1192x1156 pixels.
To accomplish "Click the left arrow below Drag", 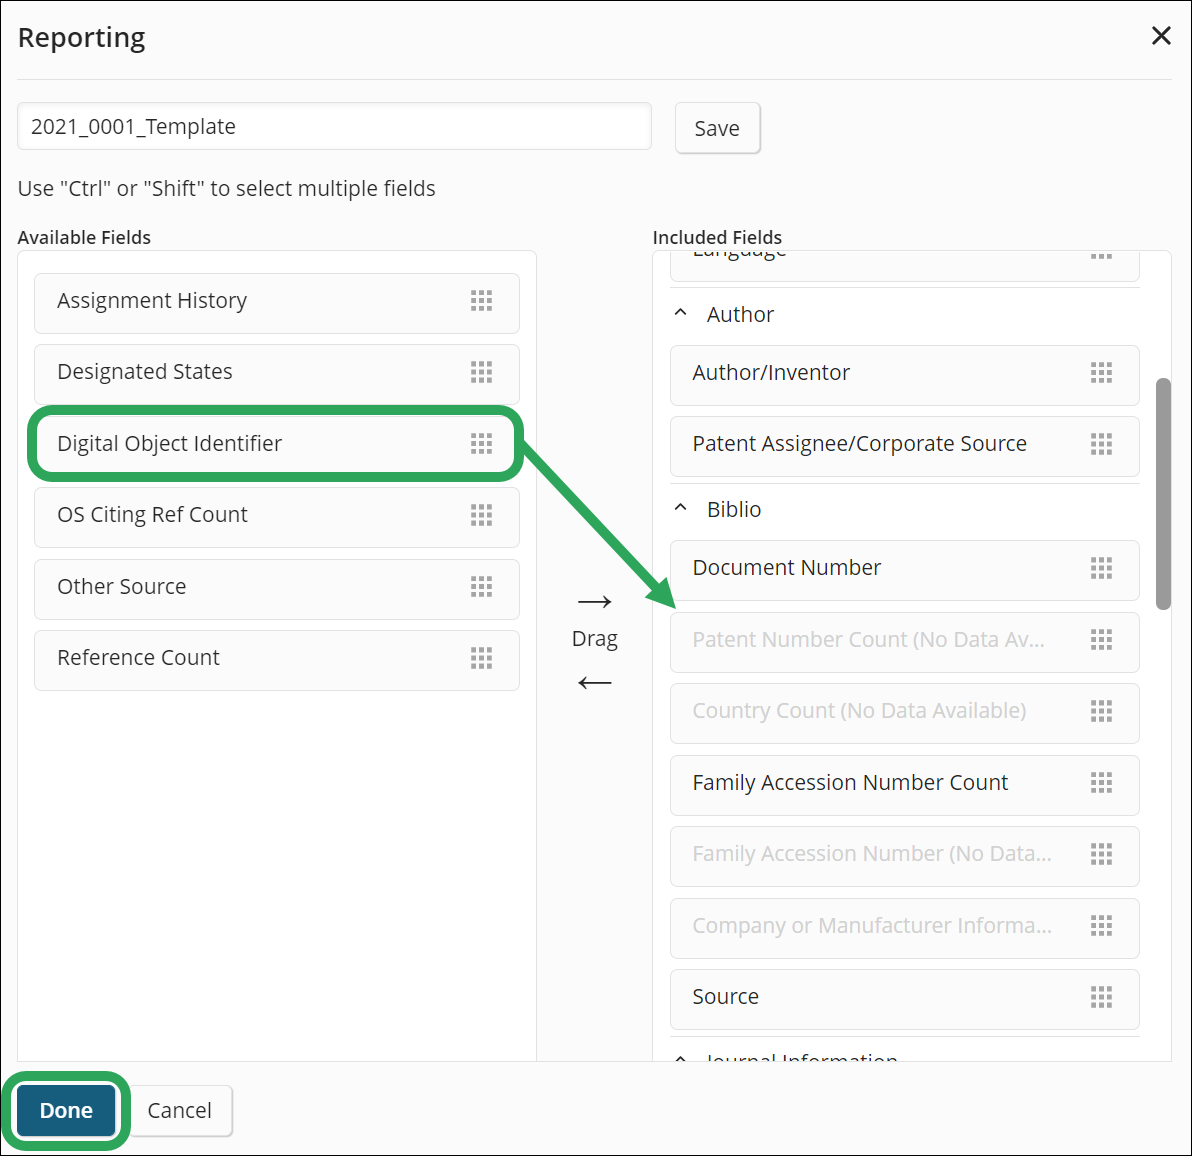I will 594,683.
